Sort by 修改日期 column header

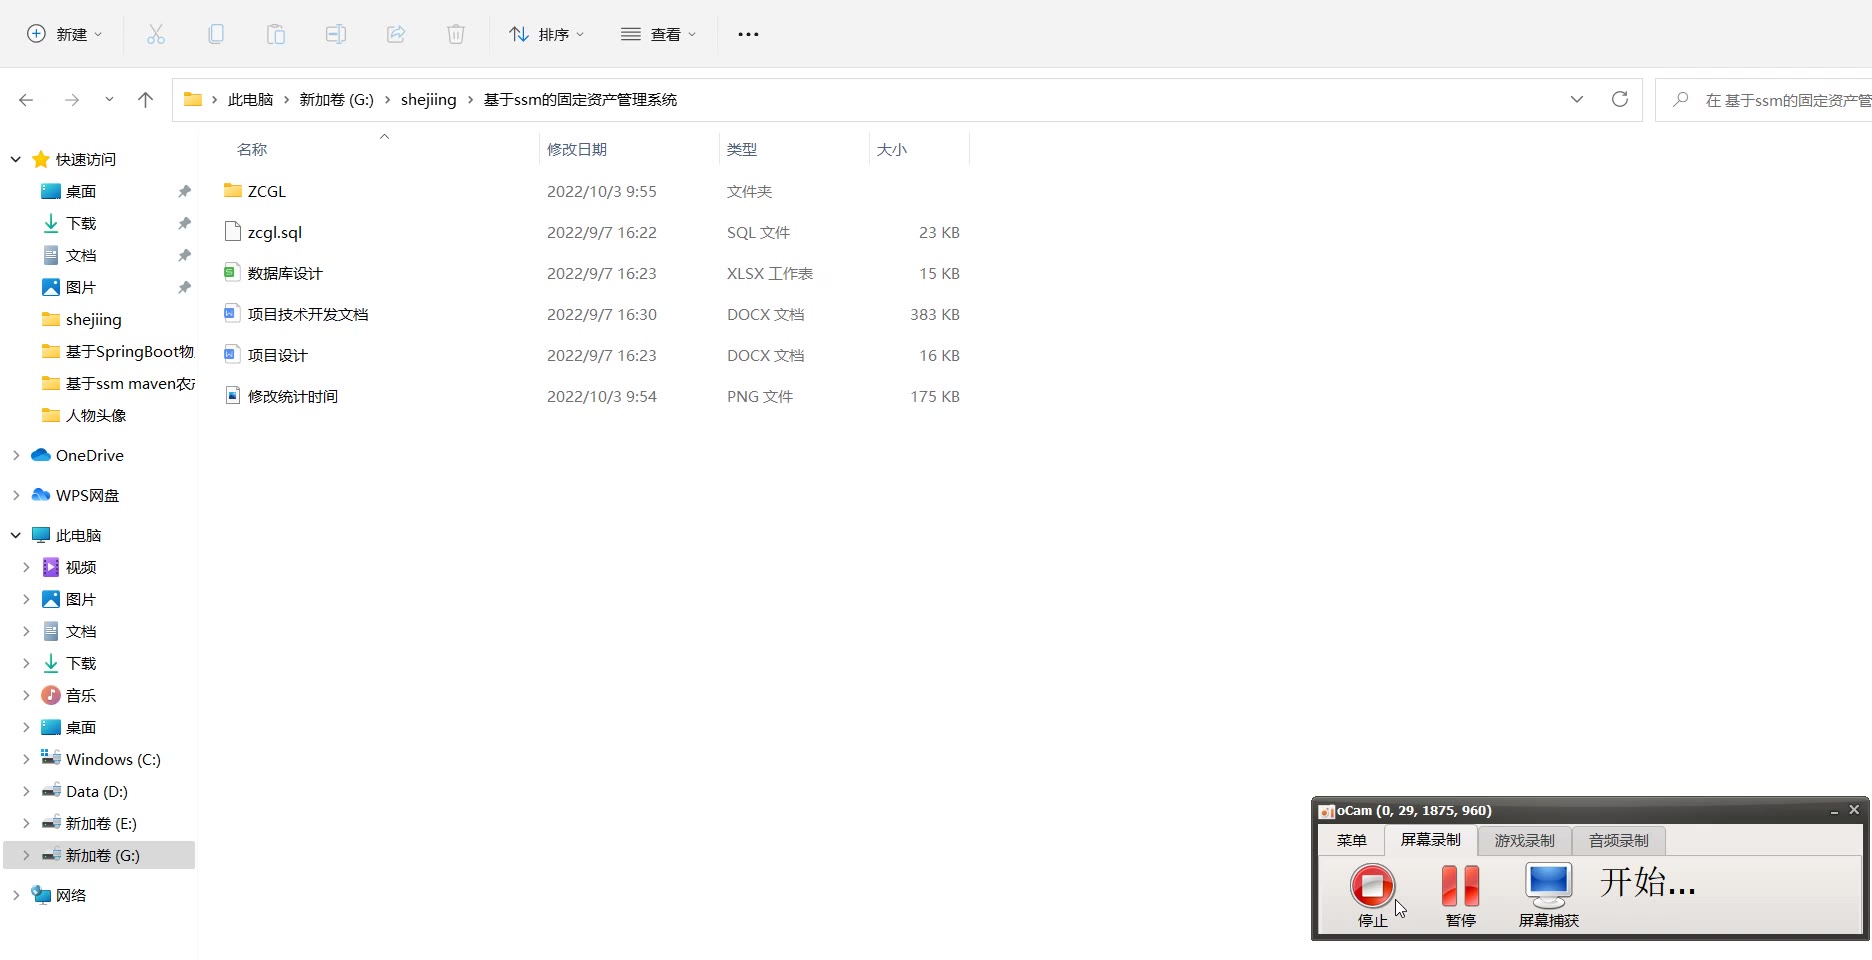[x=577, y=149]
